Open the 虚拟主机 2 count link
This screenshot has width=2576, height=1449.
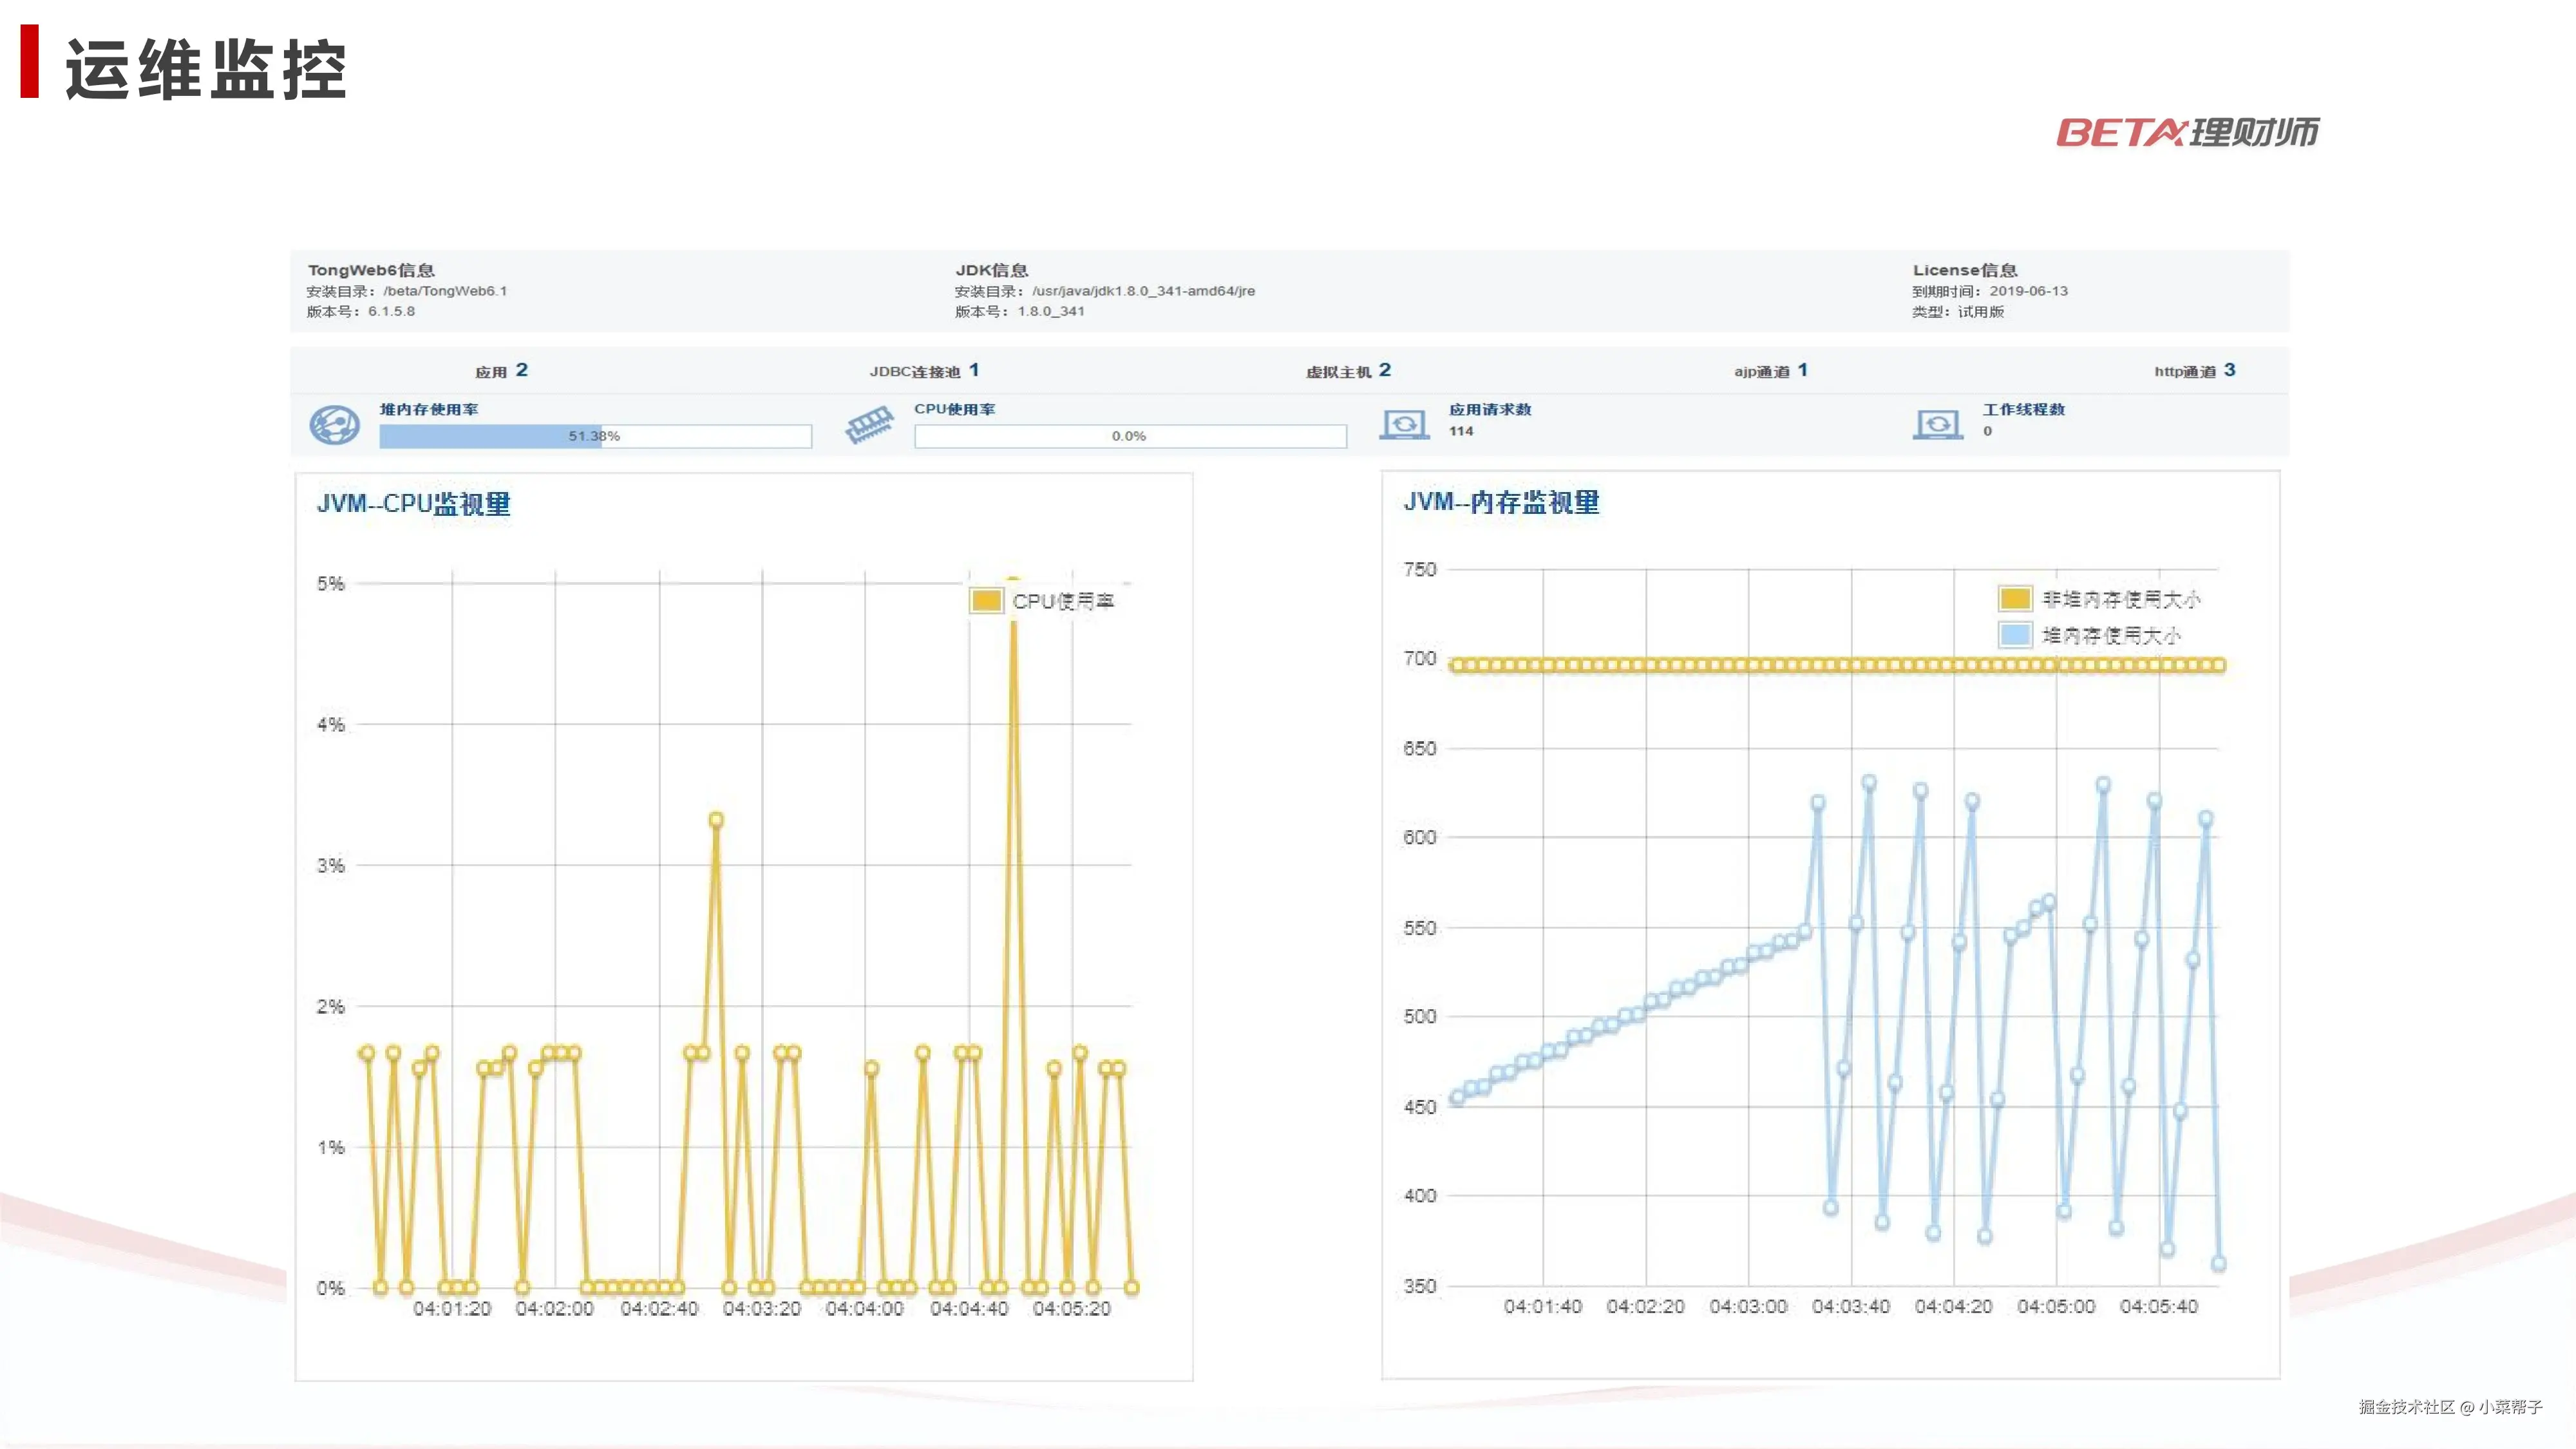pos(1384,370)
